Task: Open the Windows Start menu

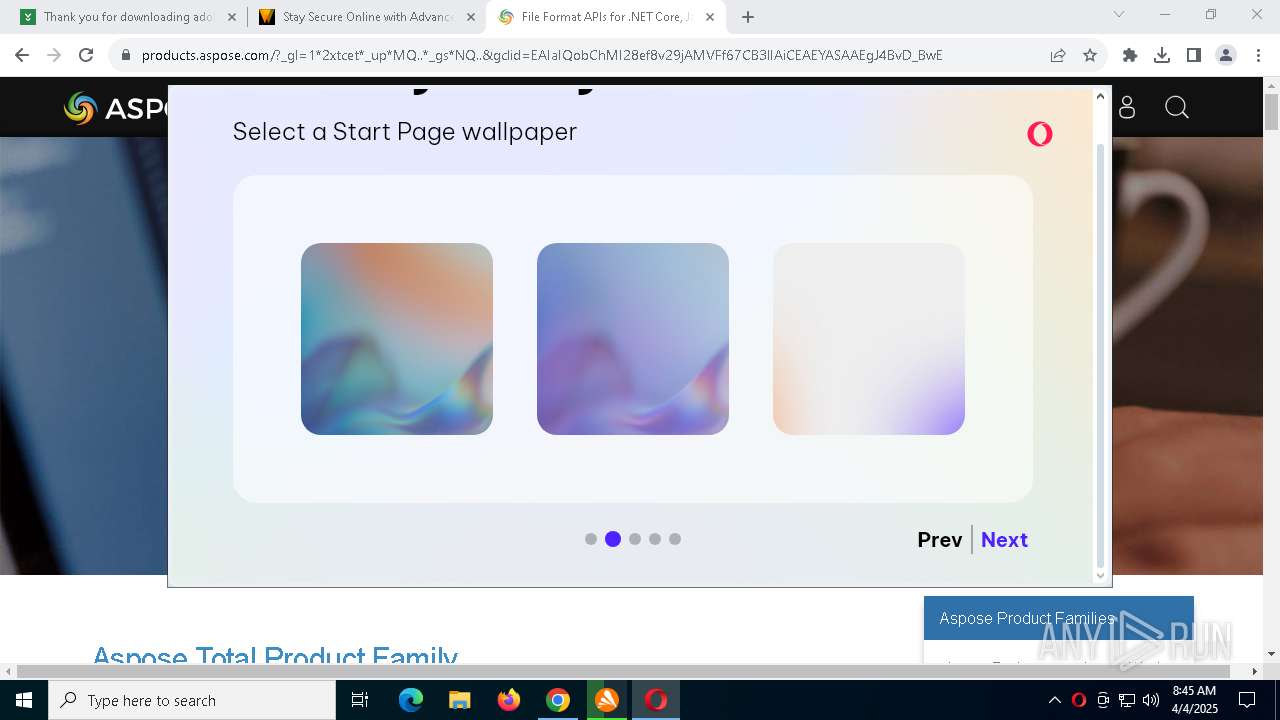Action: [24, 700]
